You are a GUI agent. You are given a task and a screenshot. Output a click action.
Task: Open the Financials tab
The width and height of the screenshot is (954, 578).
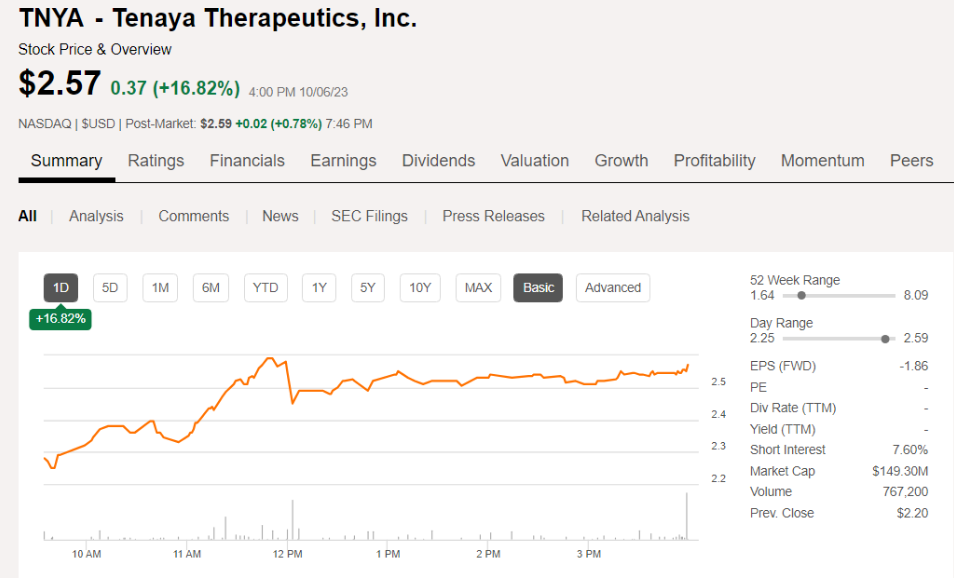pos(247,161)
